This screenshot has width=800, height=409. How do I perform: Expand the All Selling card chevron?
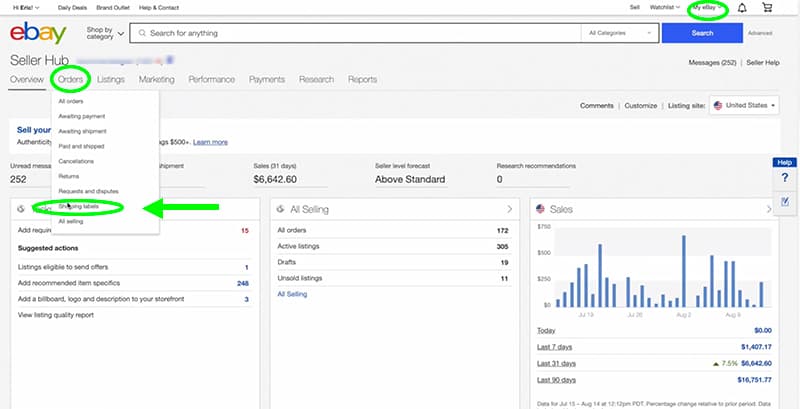(509, 209)
